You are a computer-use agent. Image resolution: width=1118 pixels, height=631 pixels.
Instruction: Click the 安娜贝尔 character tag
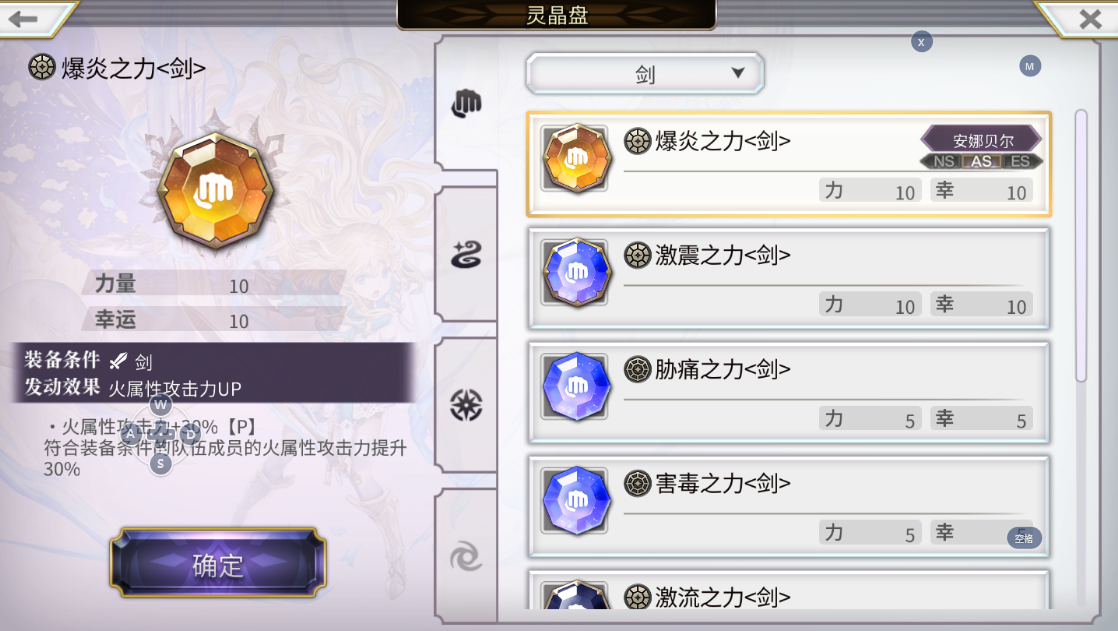982,140
